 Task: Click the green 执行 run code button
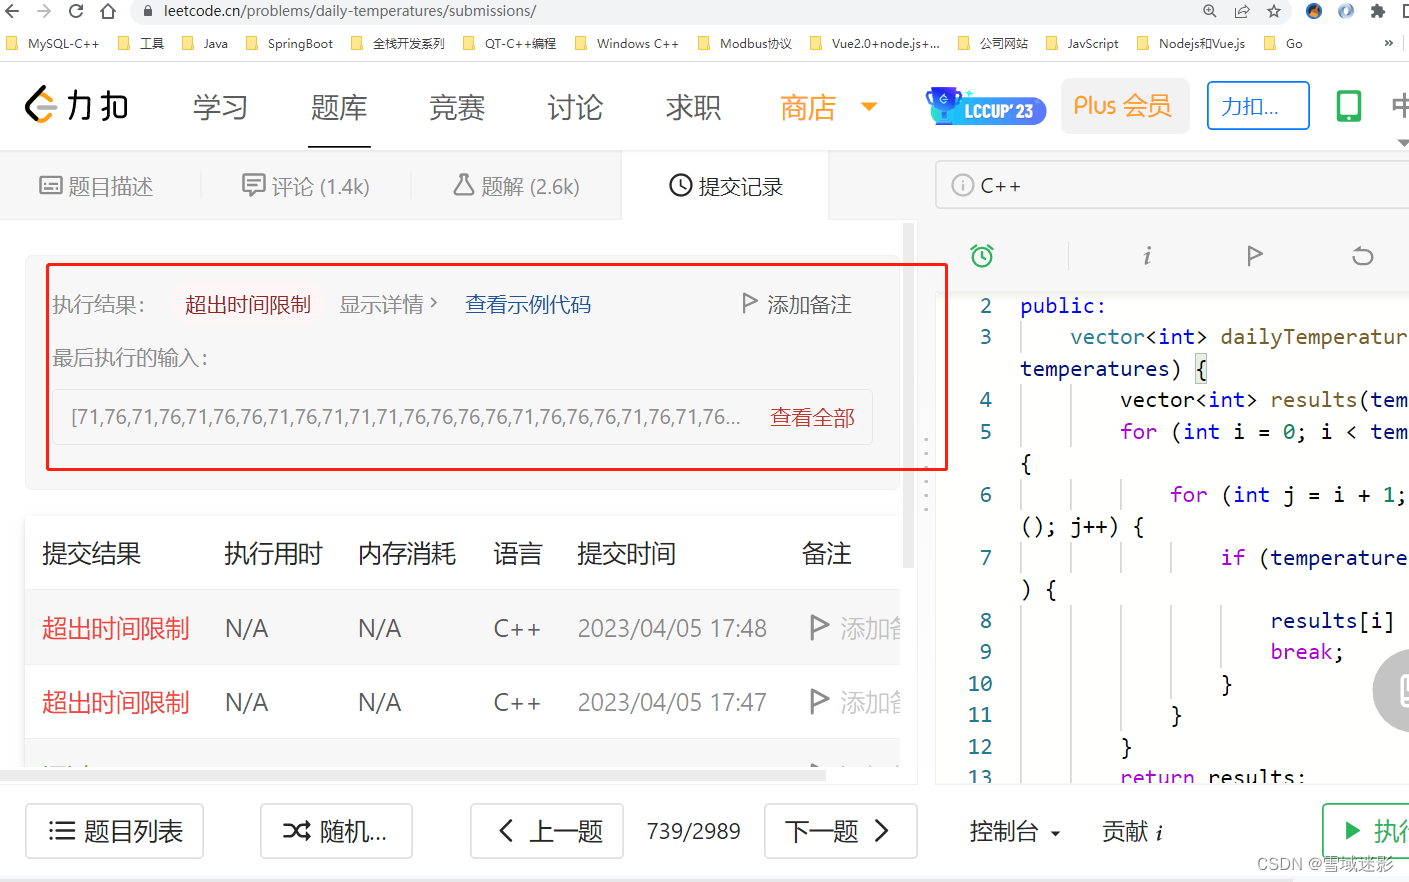(x=1366, y=831)
